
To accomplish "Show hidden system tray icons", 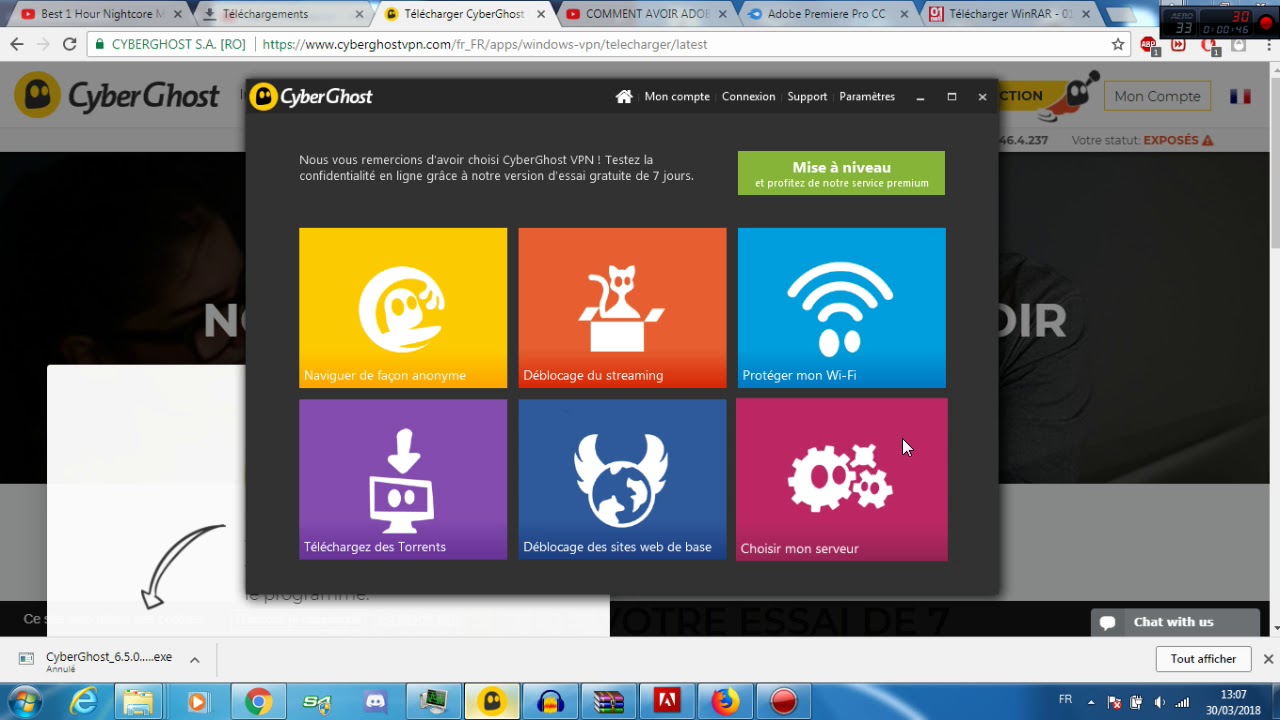I will pyautogui.click(x=1091, y=702).
